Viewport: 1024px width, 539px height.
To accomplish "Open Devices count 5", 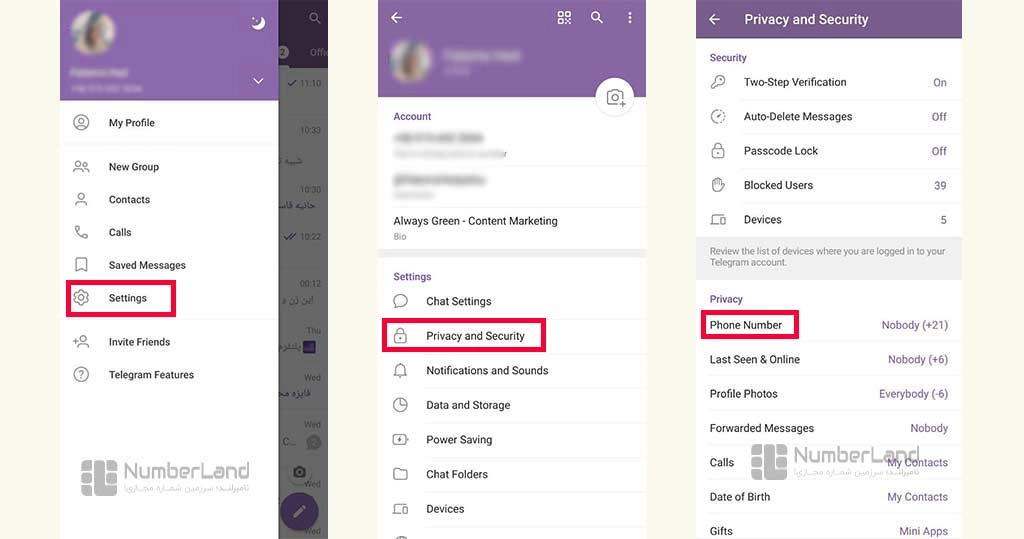I will tap(943, 220).
